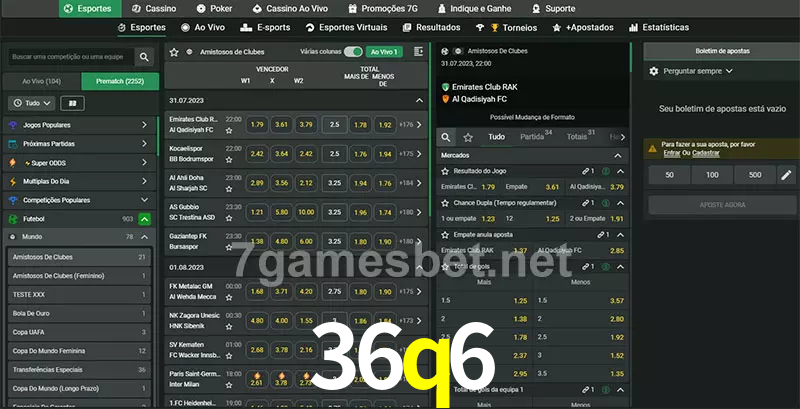This screenshot has width=800, height=409.
Task: Open Copa Do Mundo Feminina league
Action: coord(79,351)
